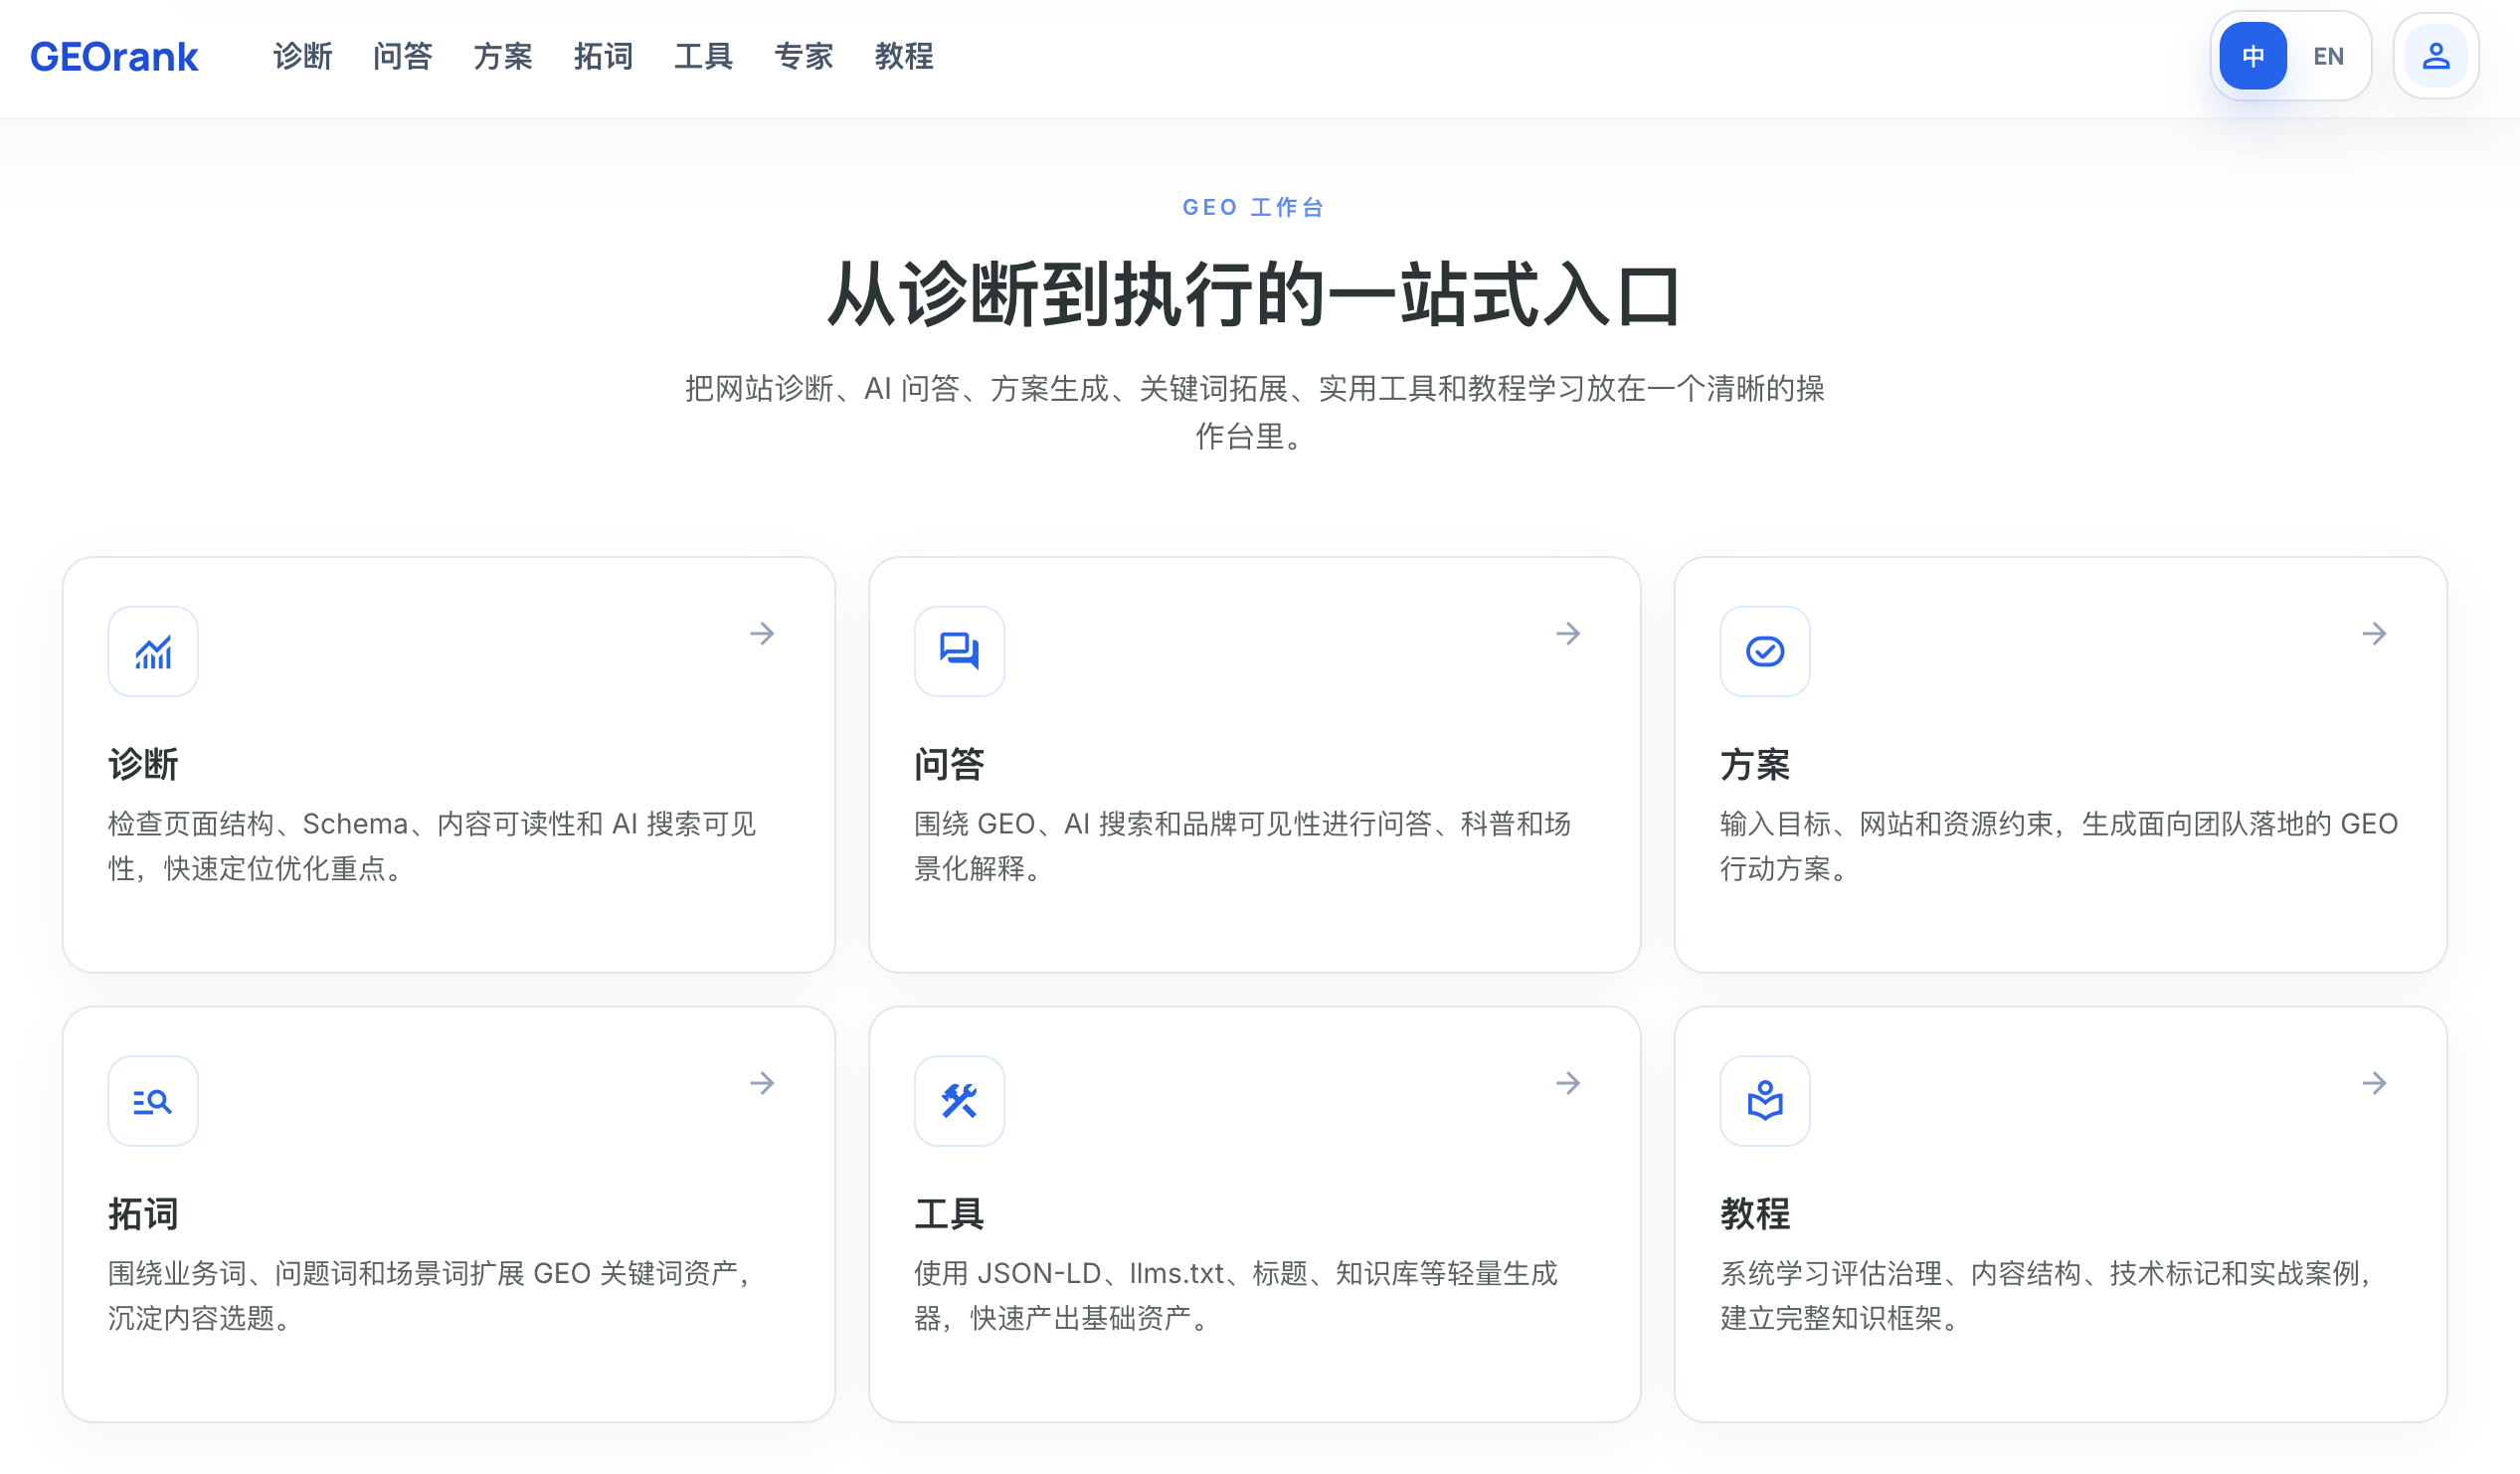Screen dimensions: 2520x1474
Task: Click the arrow on the 诊断 card
Action: coord(762,634)
